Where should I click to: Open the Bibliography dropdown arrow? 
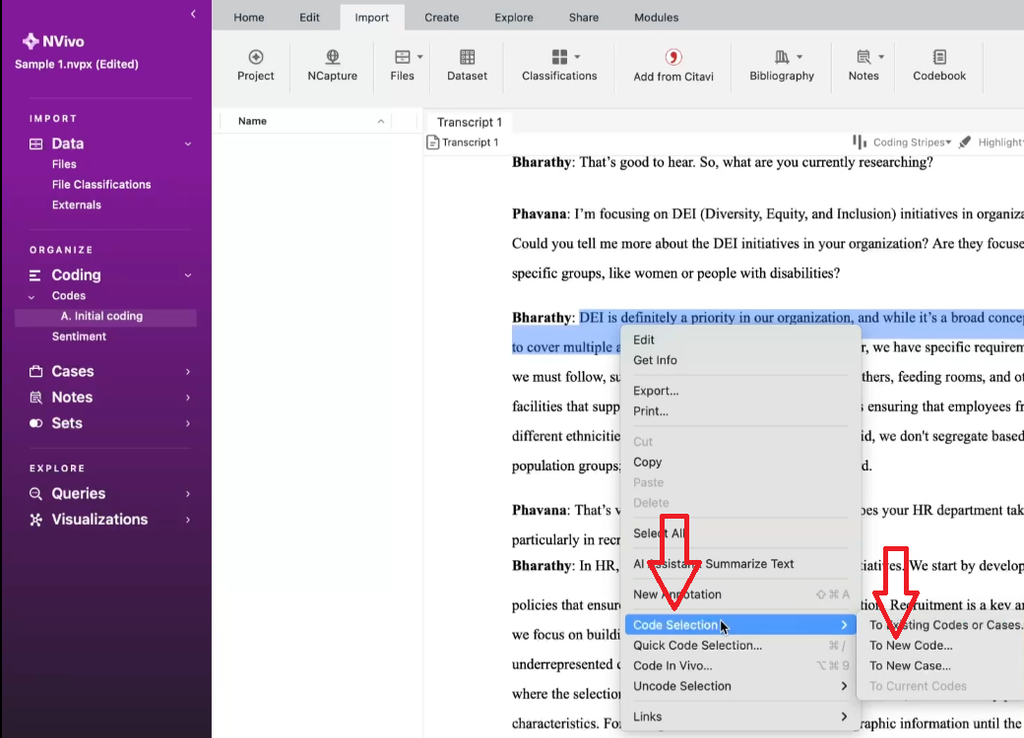pyautogui.click(x=800, y=57)
